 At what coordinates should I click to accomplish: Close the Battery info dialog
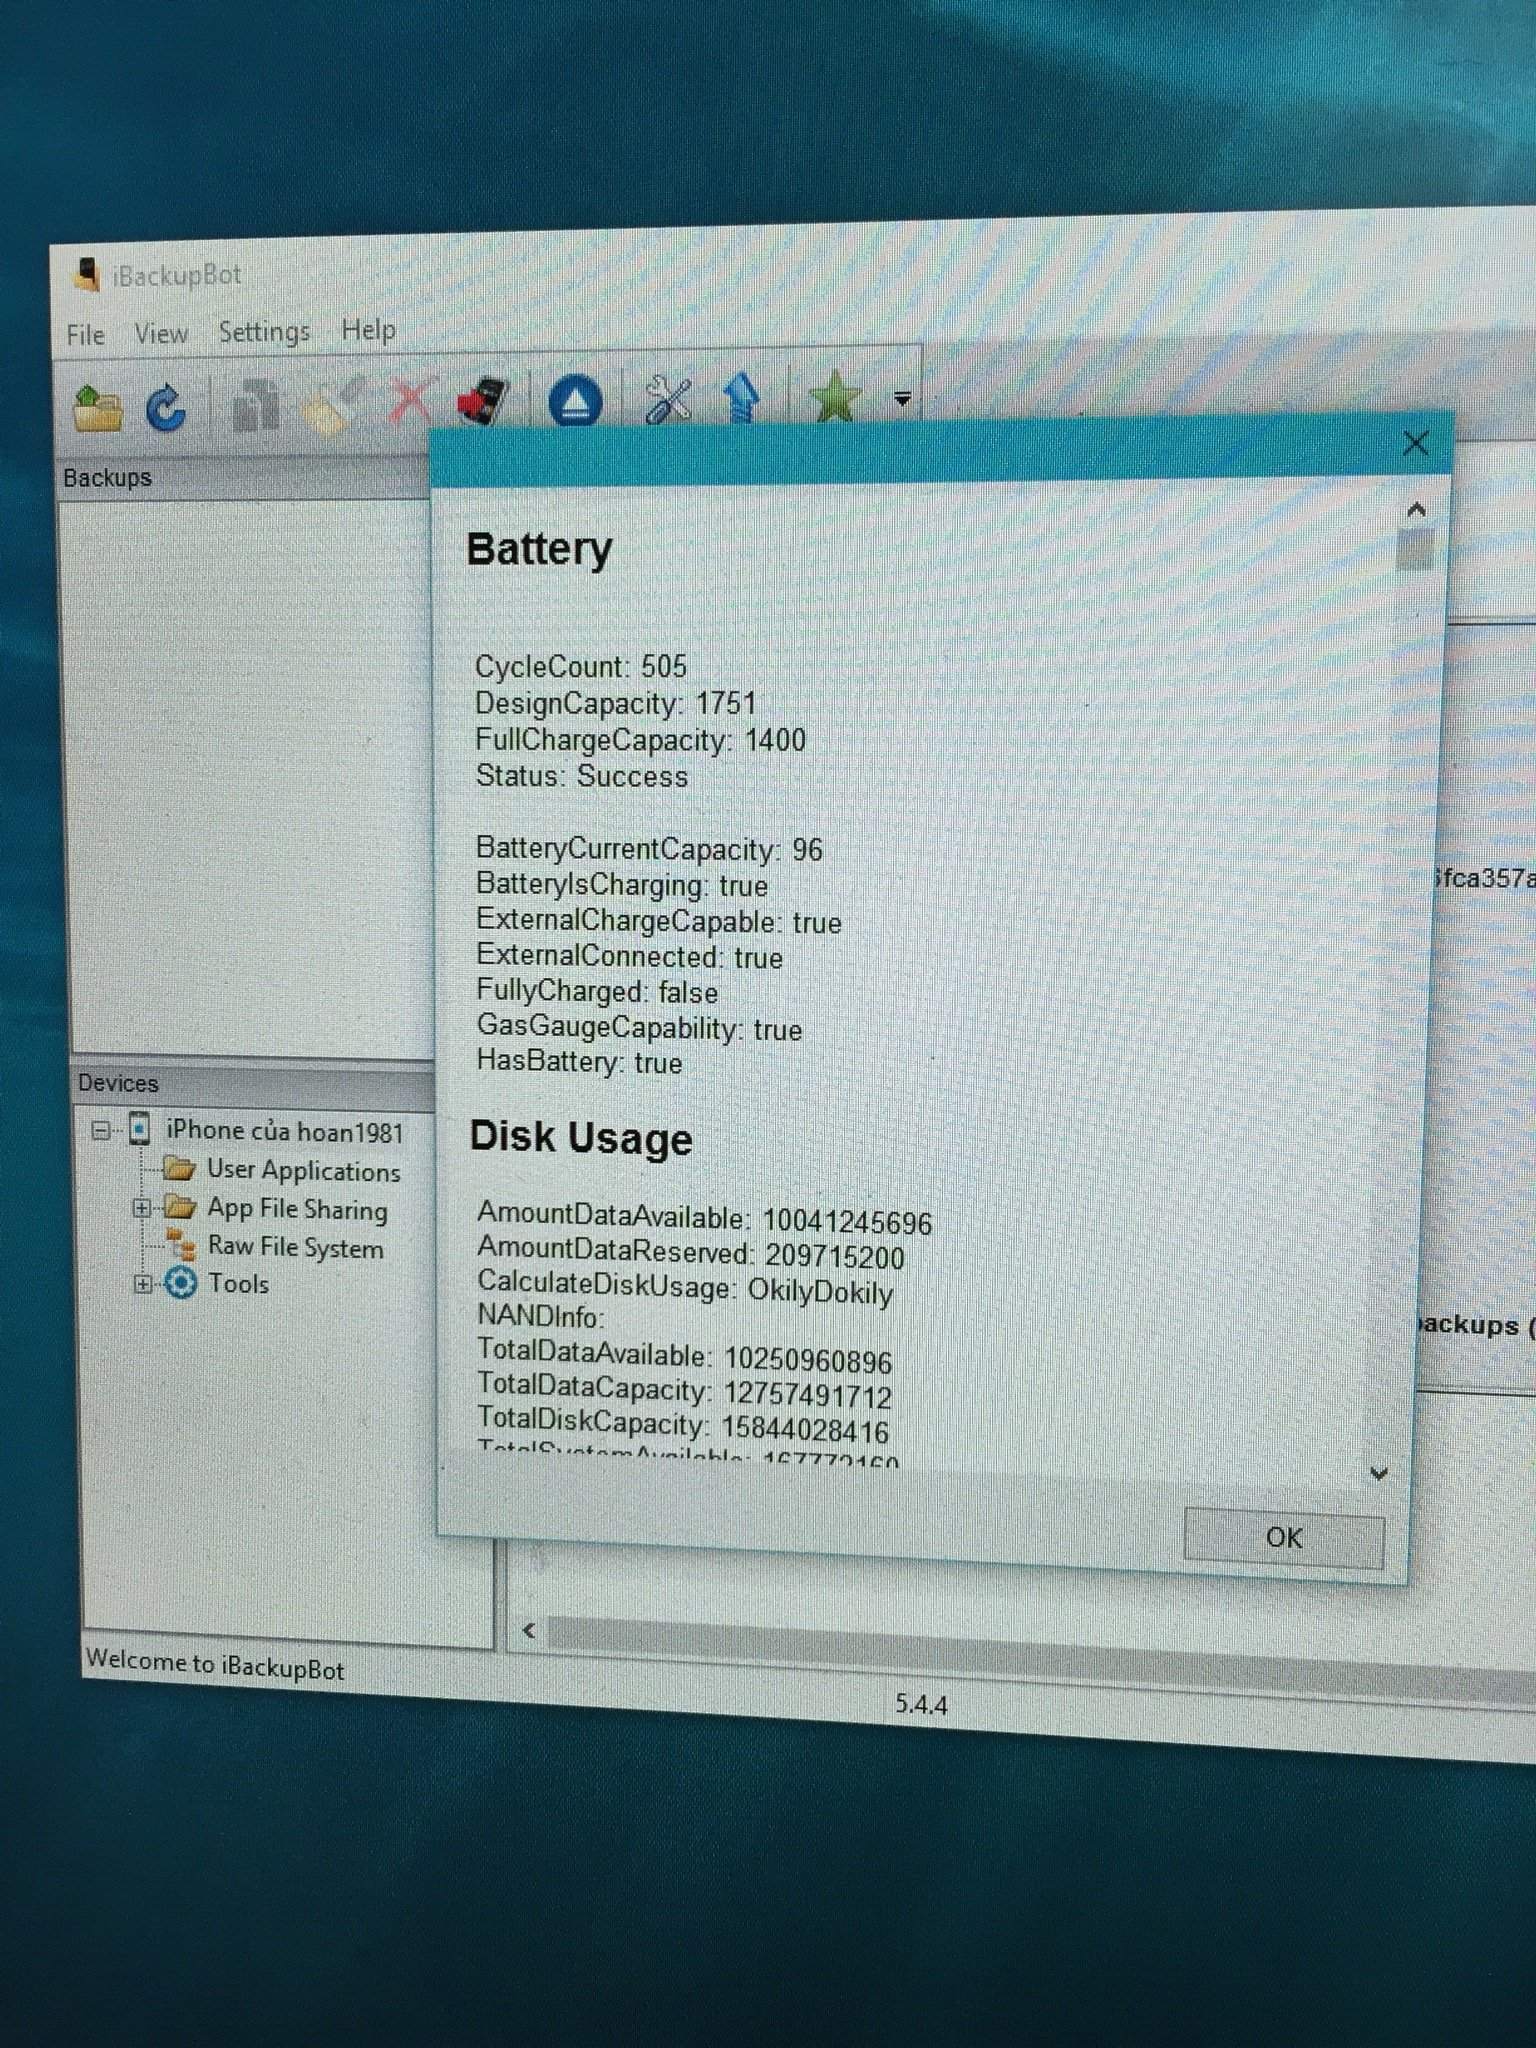point(1415,444)
